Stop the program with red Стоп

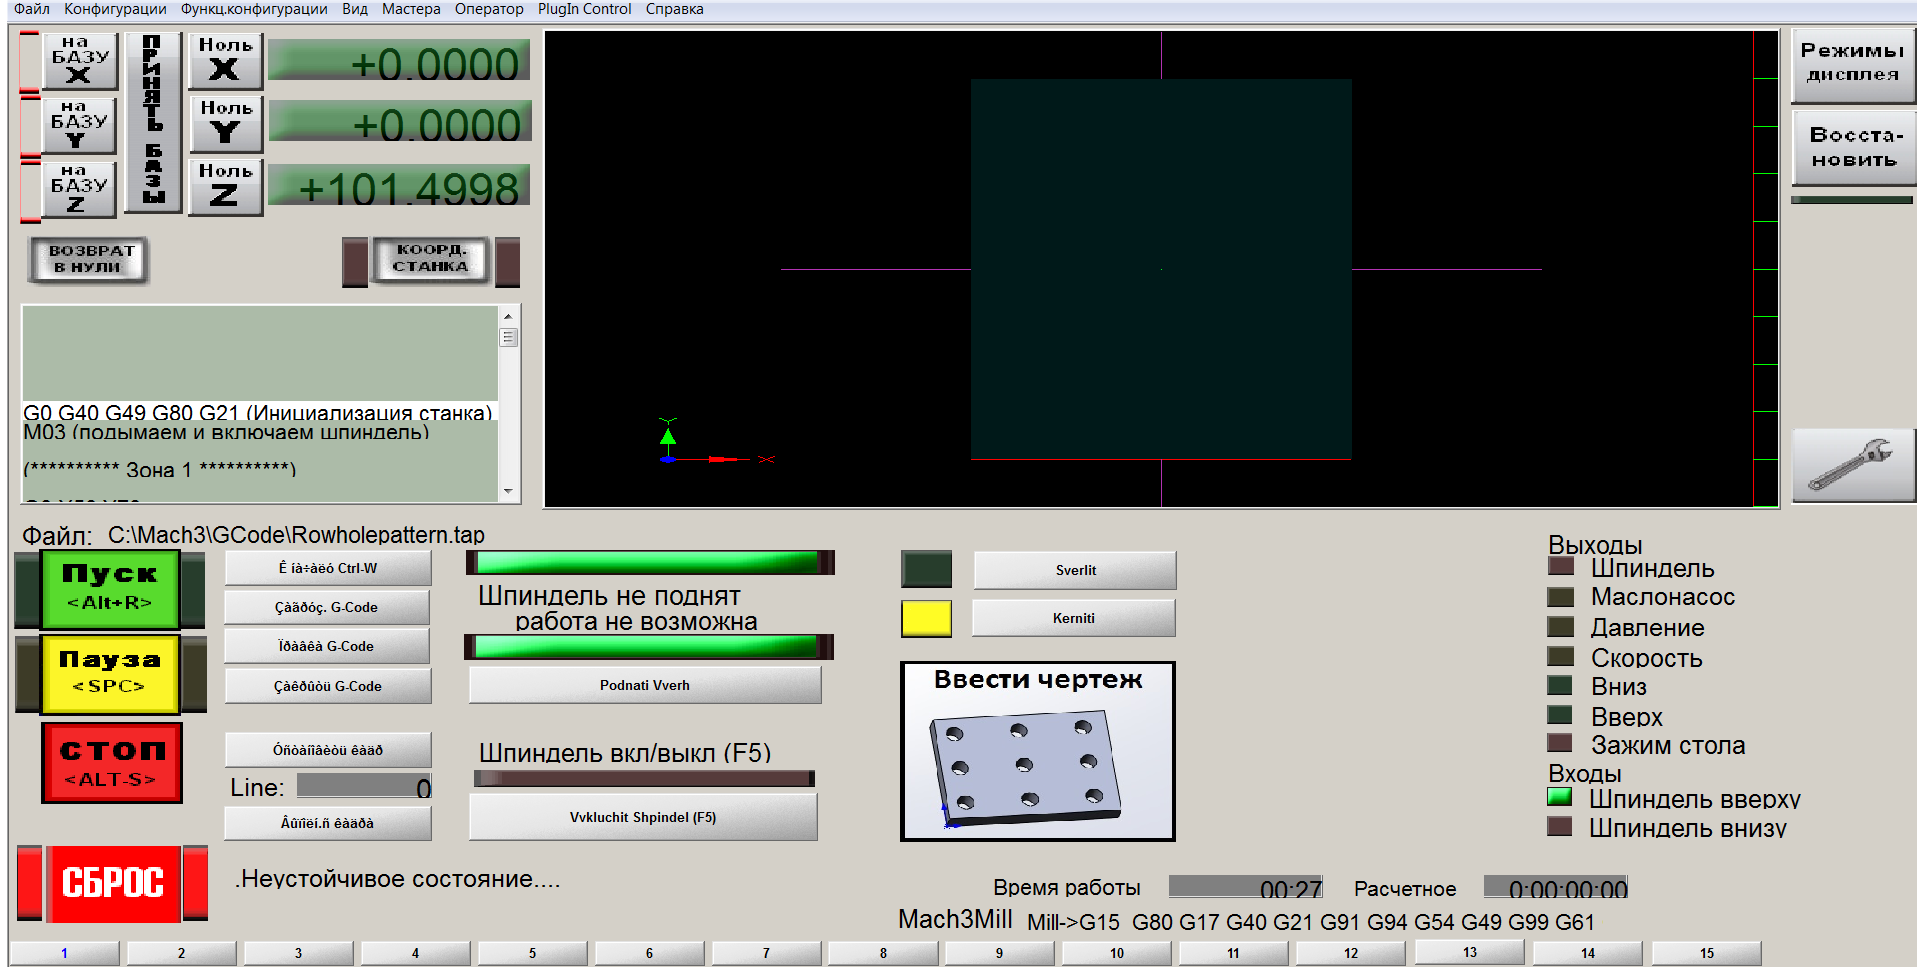(111, 763)
